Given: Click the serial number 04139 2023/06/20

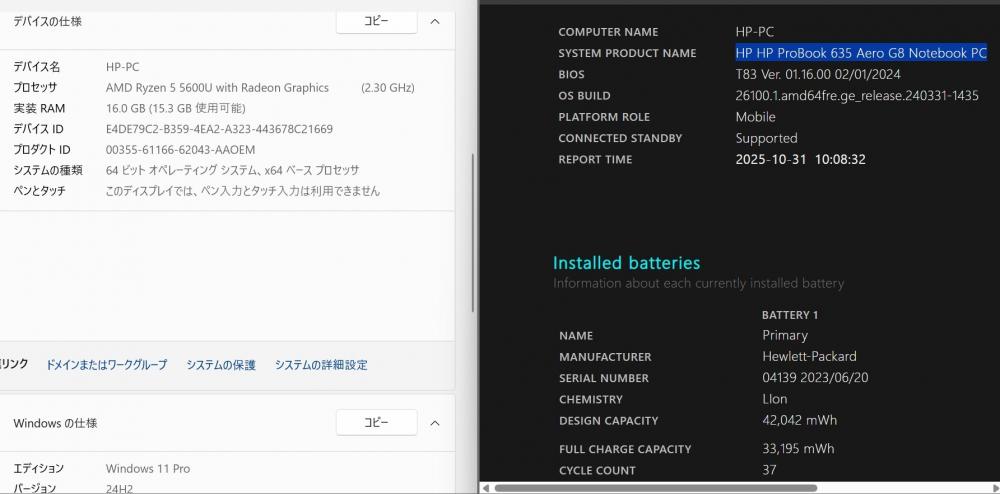Looking at the screenshot, I should (815, 378).
